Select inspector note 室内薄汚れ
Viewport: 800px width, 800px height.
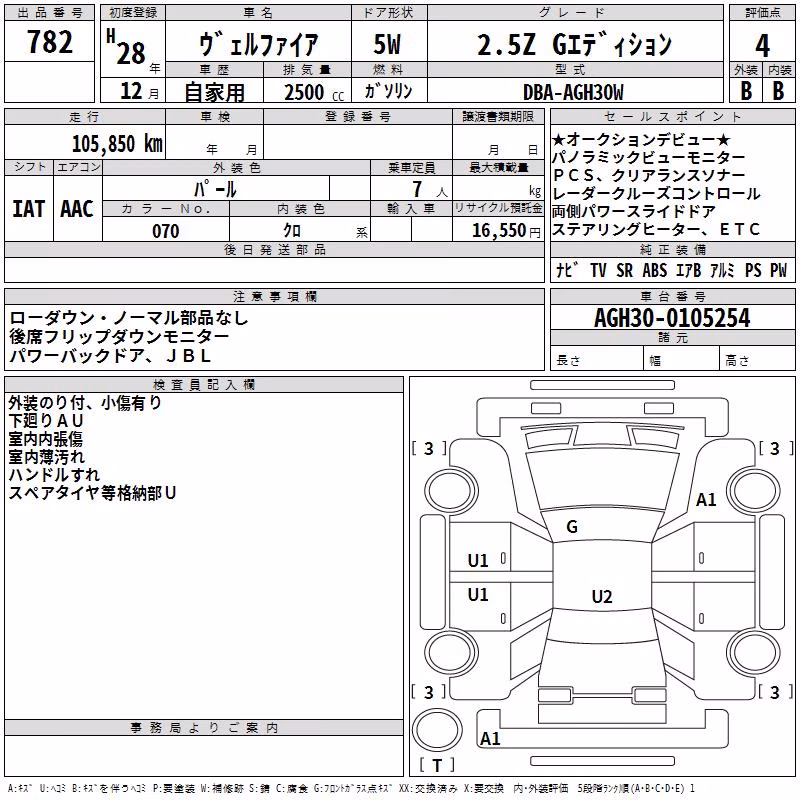click(46, 457)
